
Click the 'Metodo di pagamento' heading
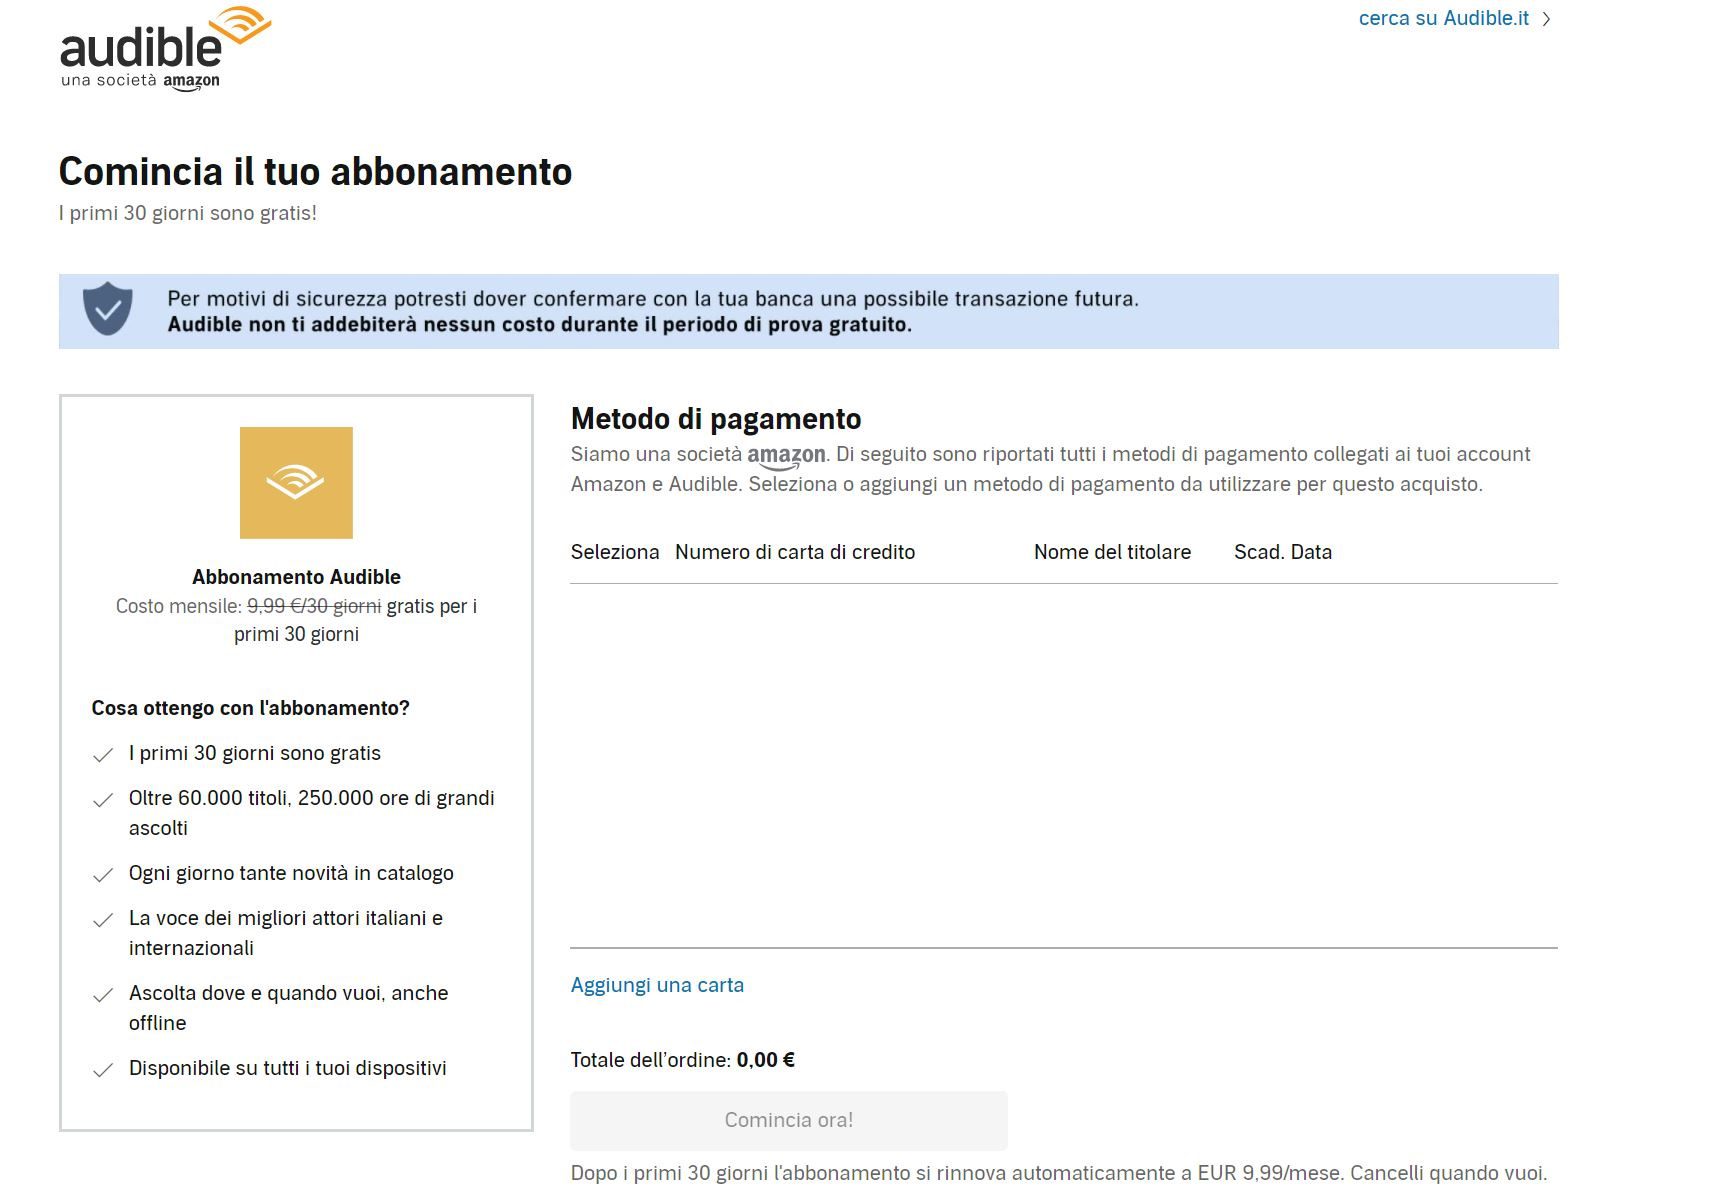[716, 419]
